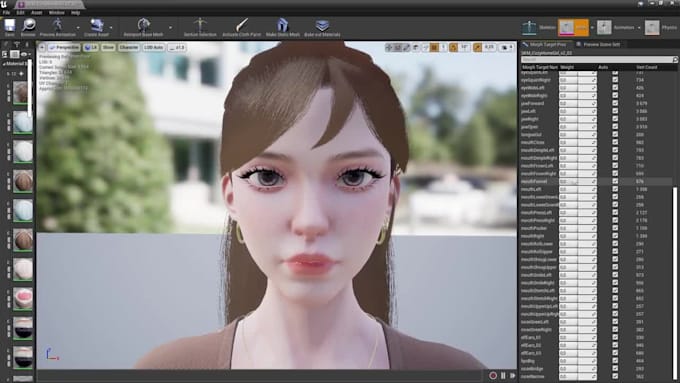Screen dimensions: 680x383
Task: Switch to Physics editor mode icon
Action: pyautogui.click(x=652, y=27)
